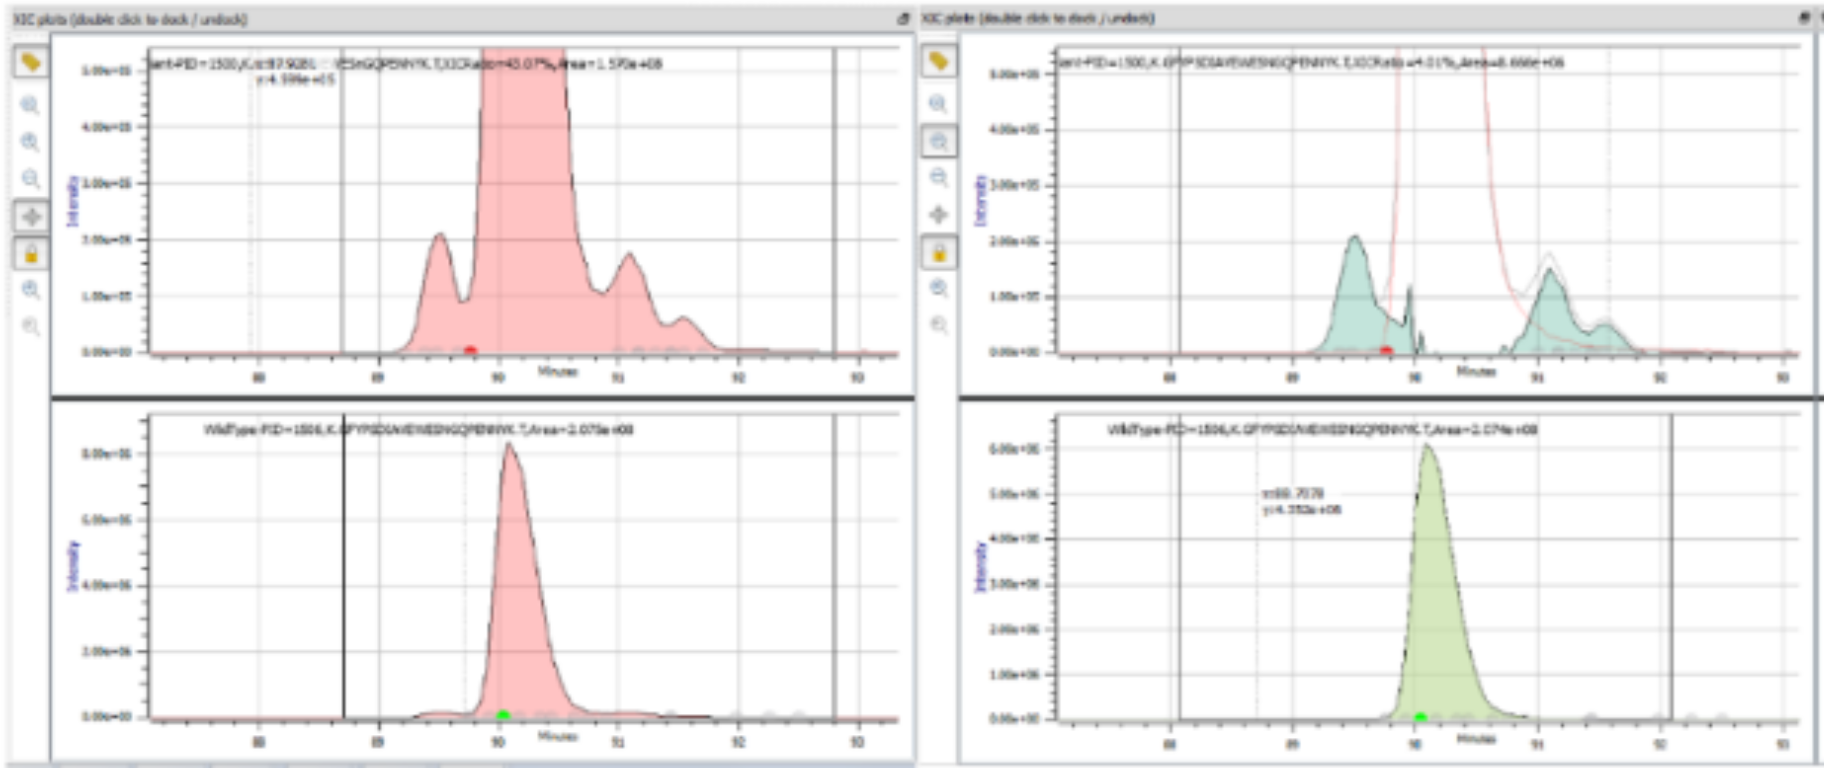Click the first magnifier below the tag, left panel

[31, 105]
